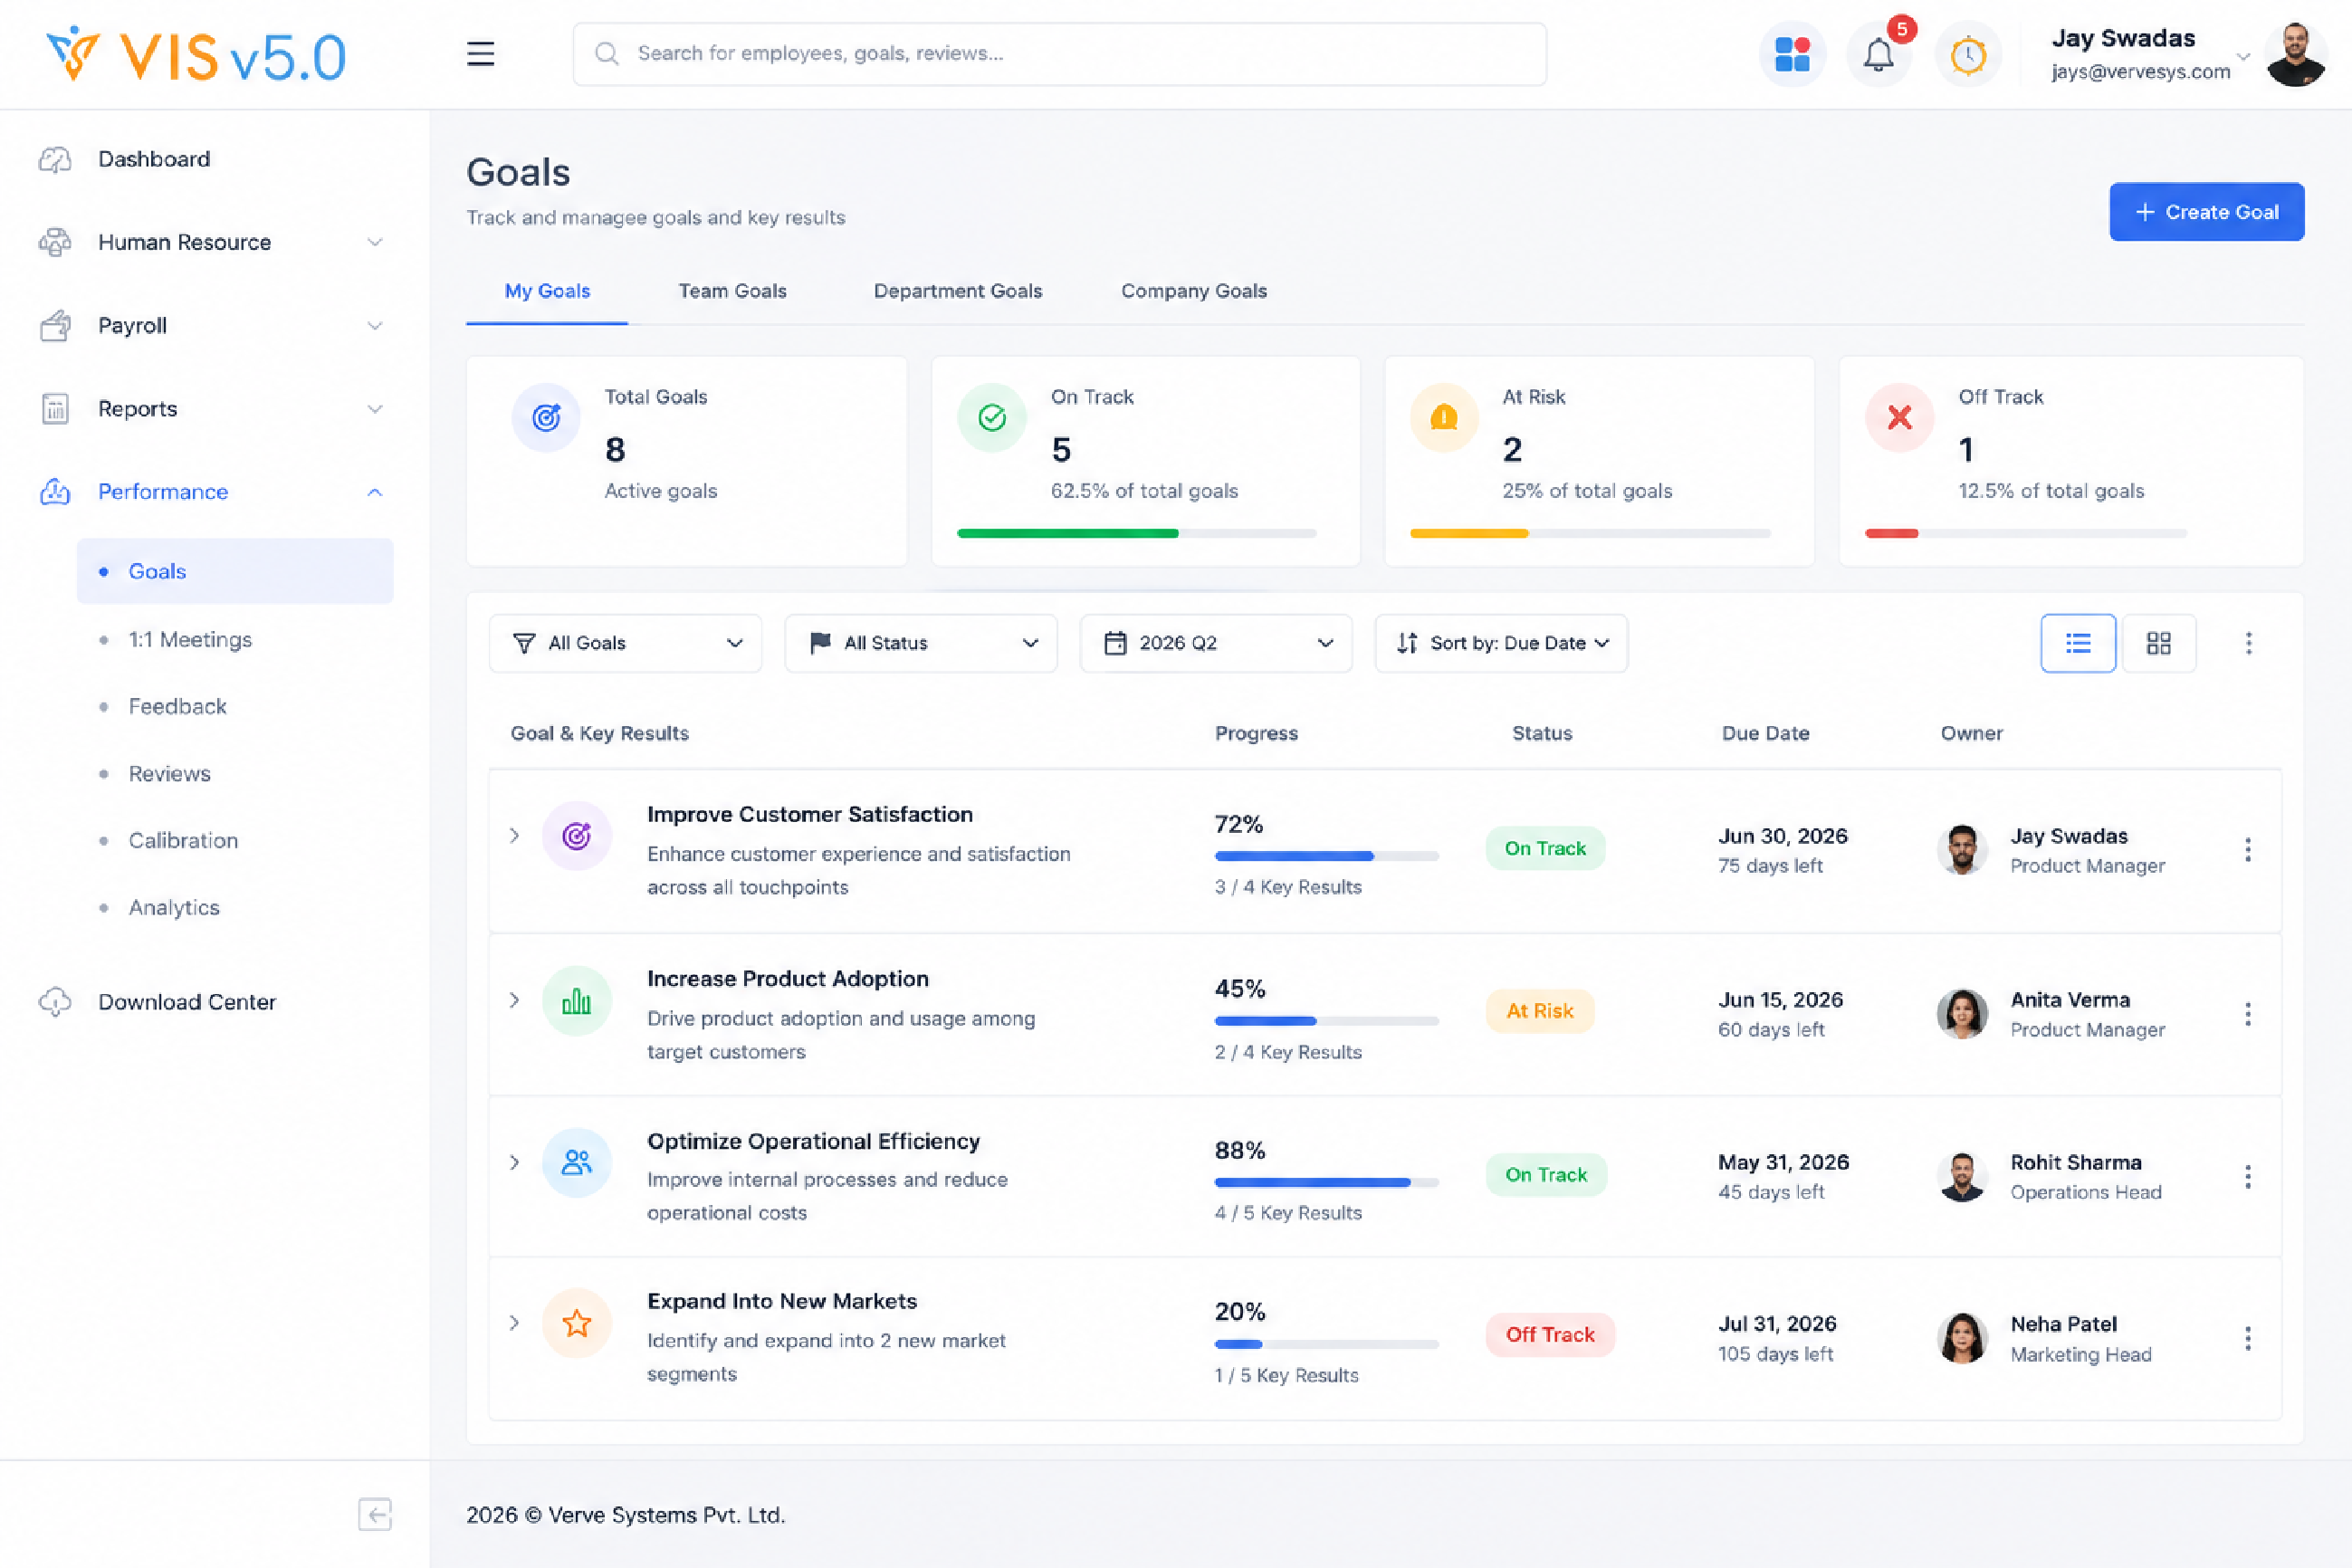
Task: Open the 2026 Q2 period dropdown
Action: (1216, 643)
